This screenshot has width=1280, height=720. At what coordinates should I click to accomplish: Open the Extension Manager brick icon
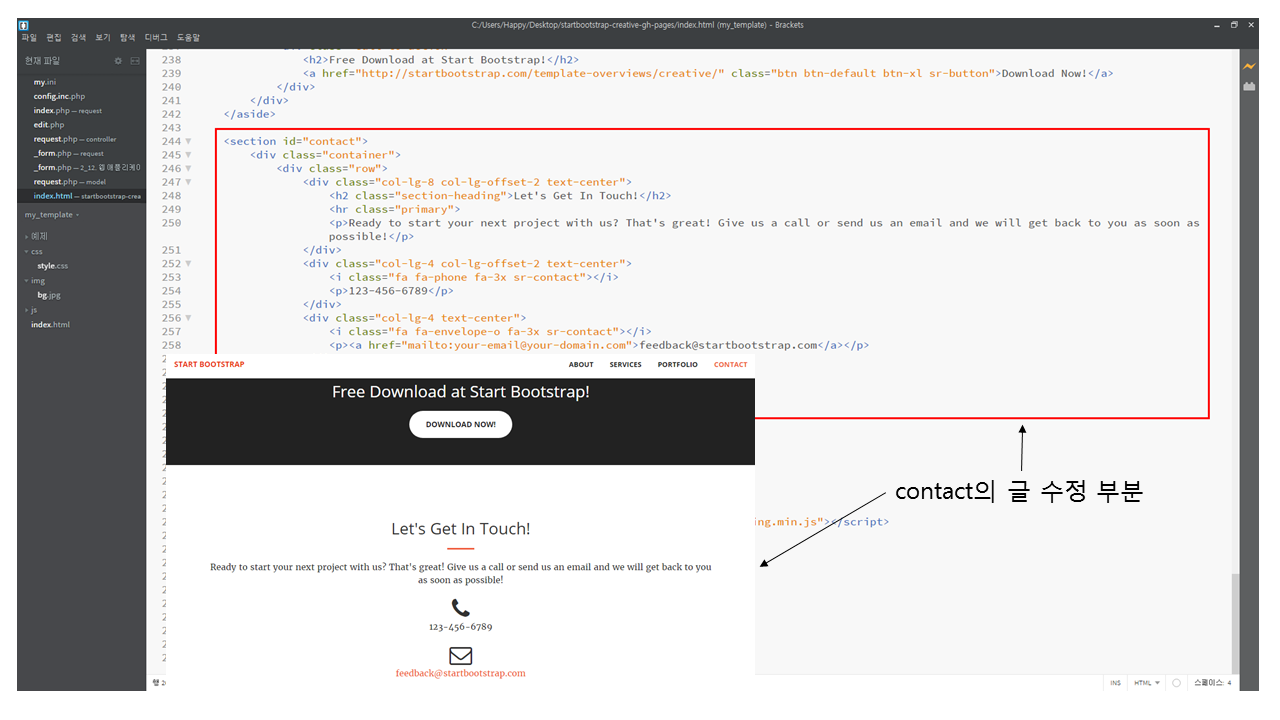1249,87
